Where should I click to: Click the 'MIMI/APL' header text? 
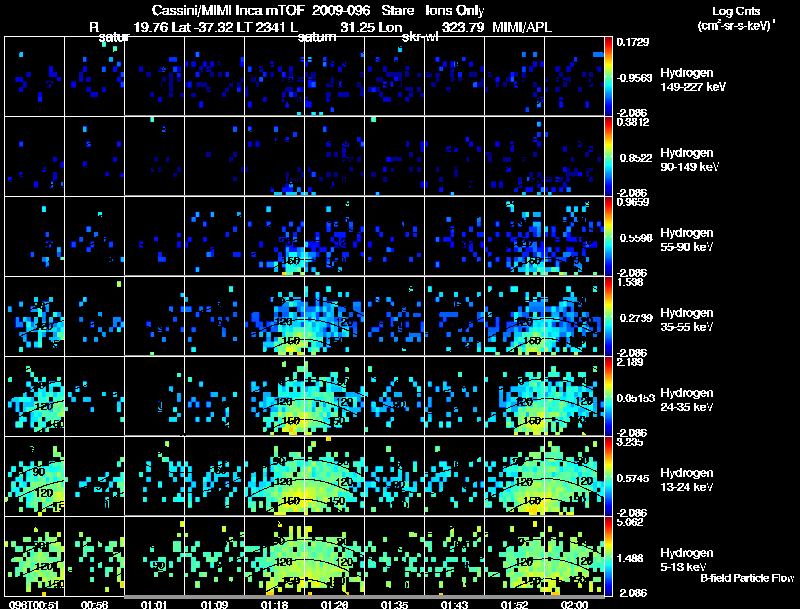pyautogui.click(x=522, y=27)
